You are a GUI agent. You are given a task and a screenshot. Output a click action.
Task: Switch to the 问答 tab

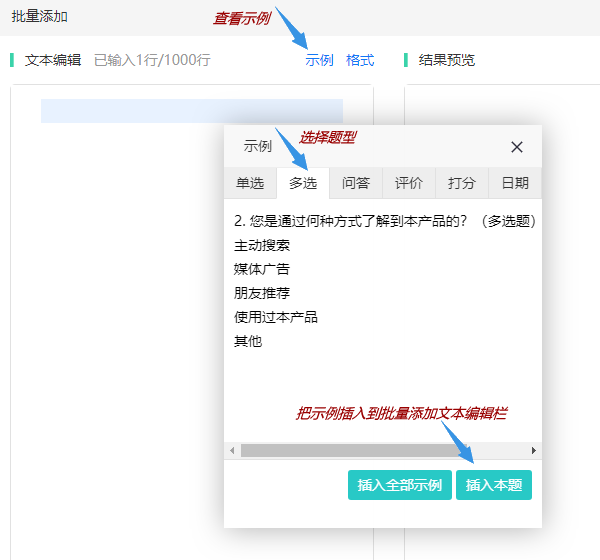(356, 183)
